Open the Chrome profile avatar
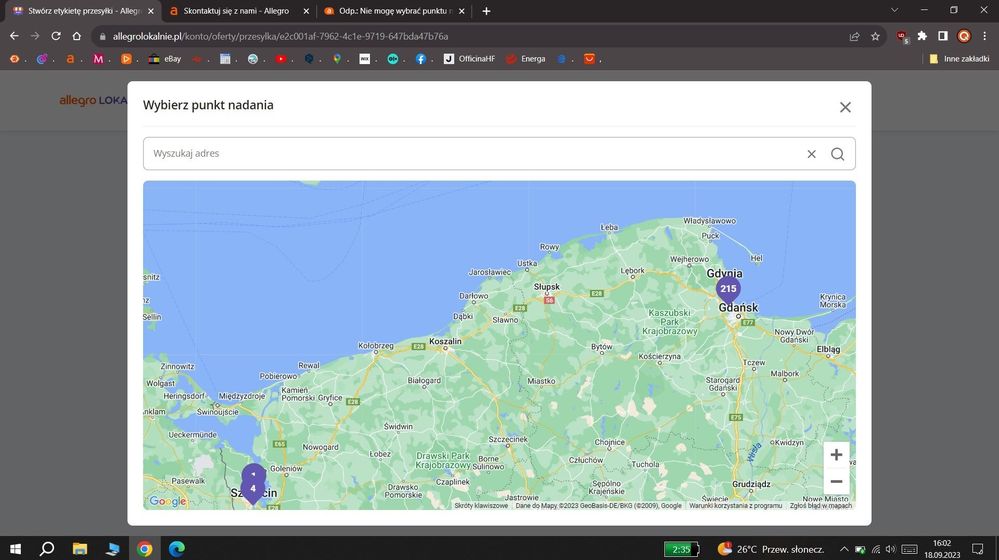 click(x=964, y=36)
